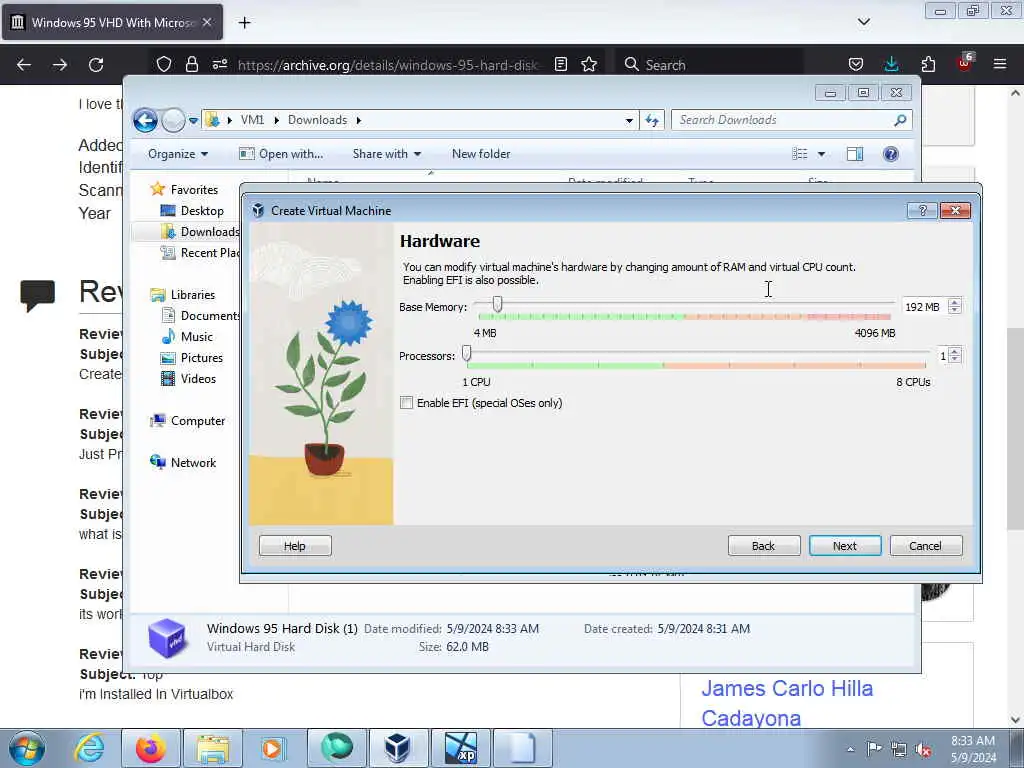Click the Firefox Search box
Image resolution: width=1024 pixels, height=768 pixels.
(x=711, y=65)
